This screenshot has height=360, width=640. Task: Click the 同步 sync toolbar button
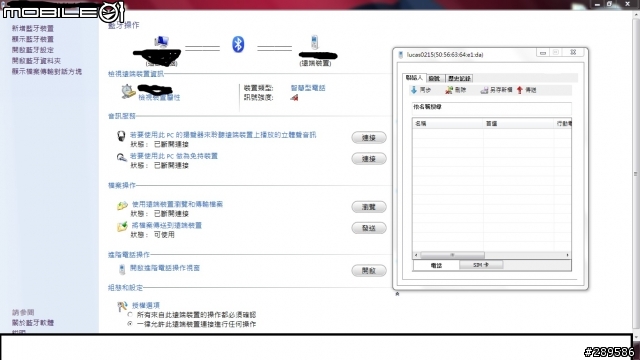[421, 90]
